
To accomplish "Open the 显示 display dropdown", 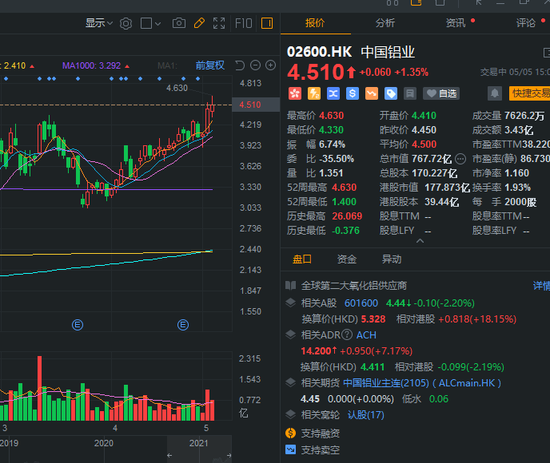I will pos(99,23).
